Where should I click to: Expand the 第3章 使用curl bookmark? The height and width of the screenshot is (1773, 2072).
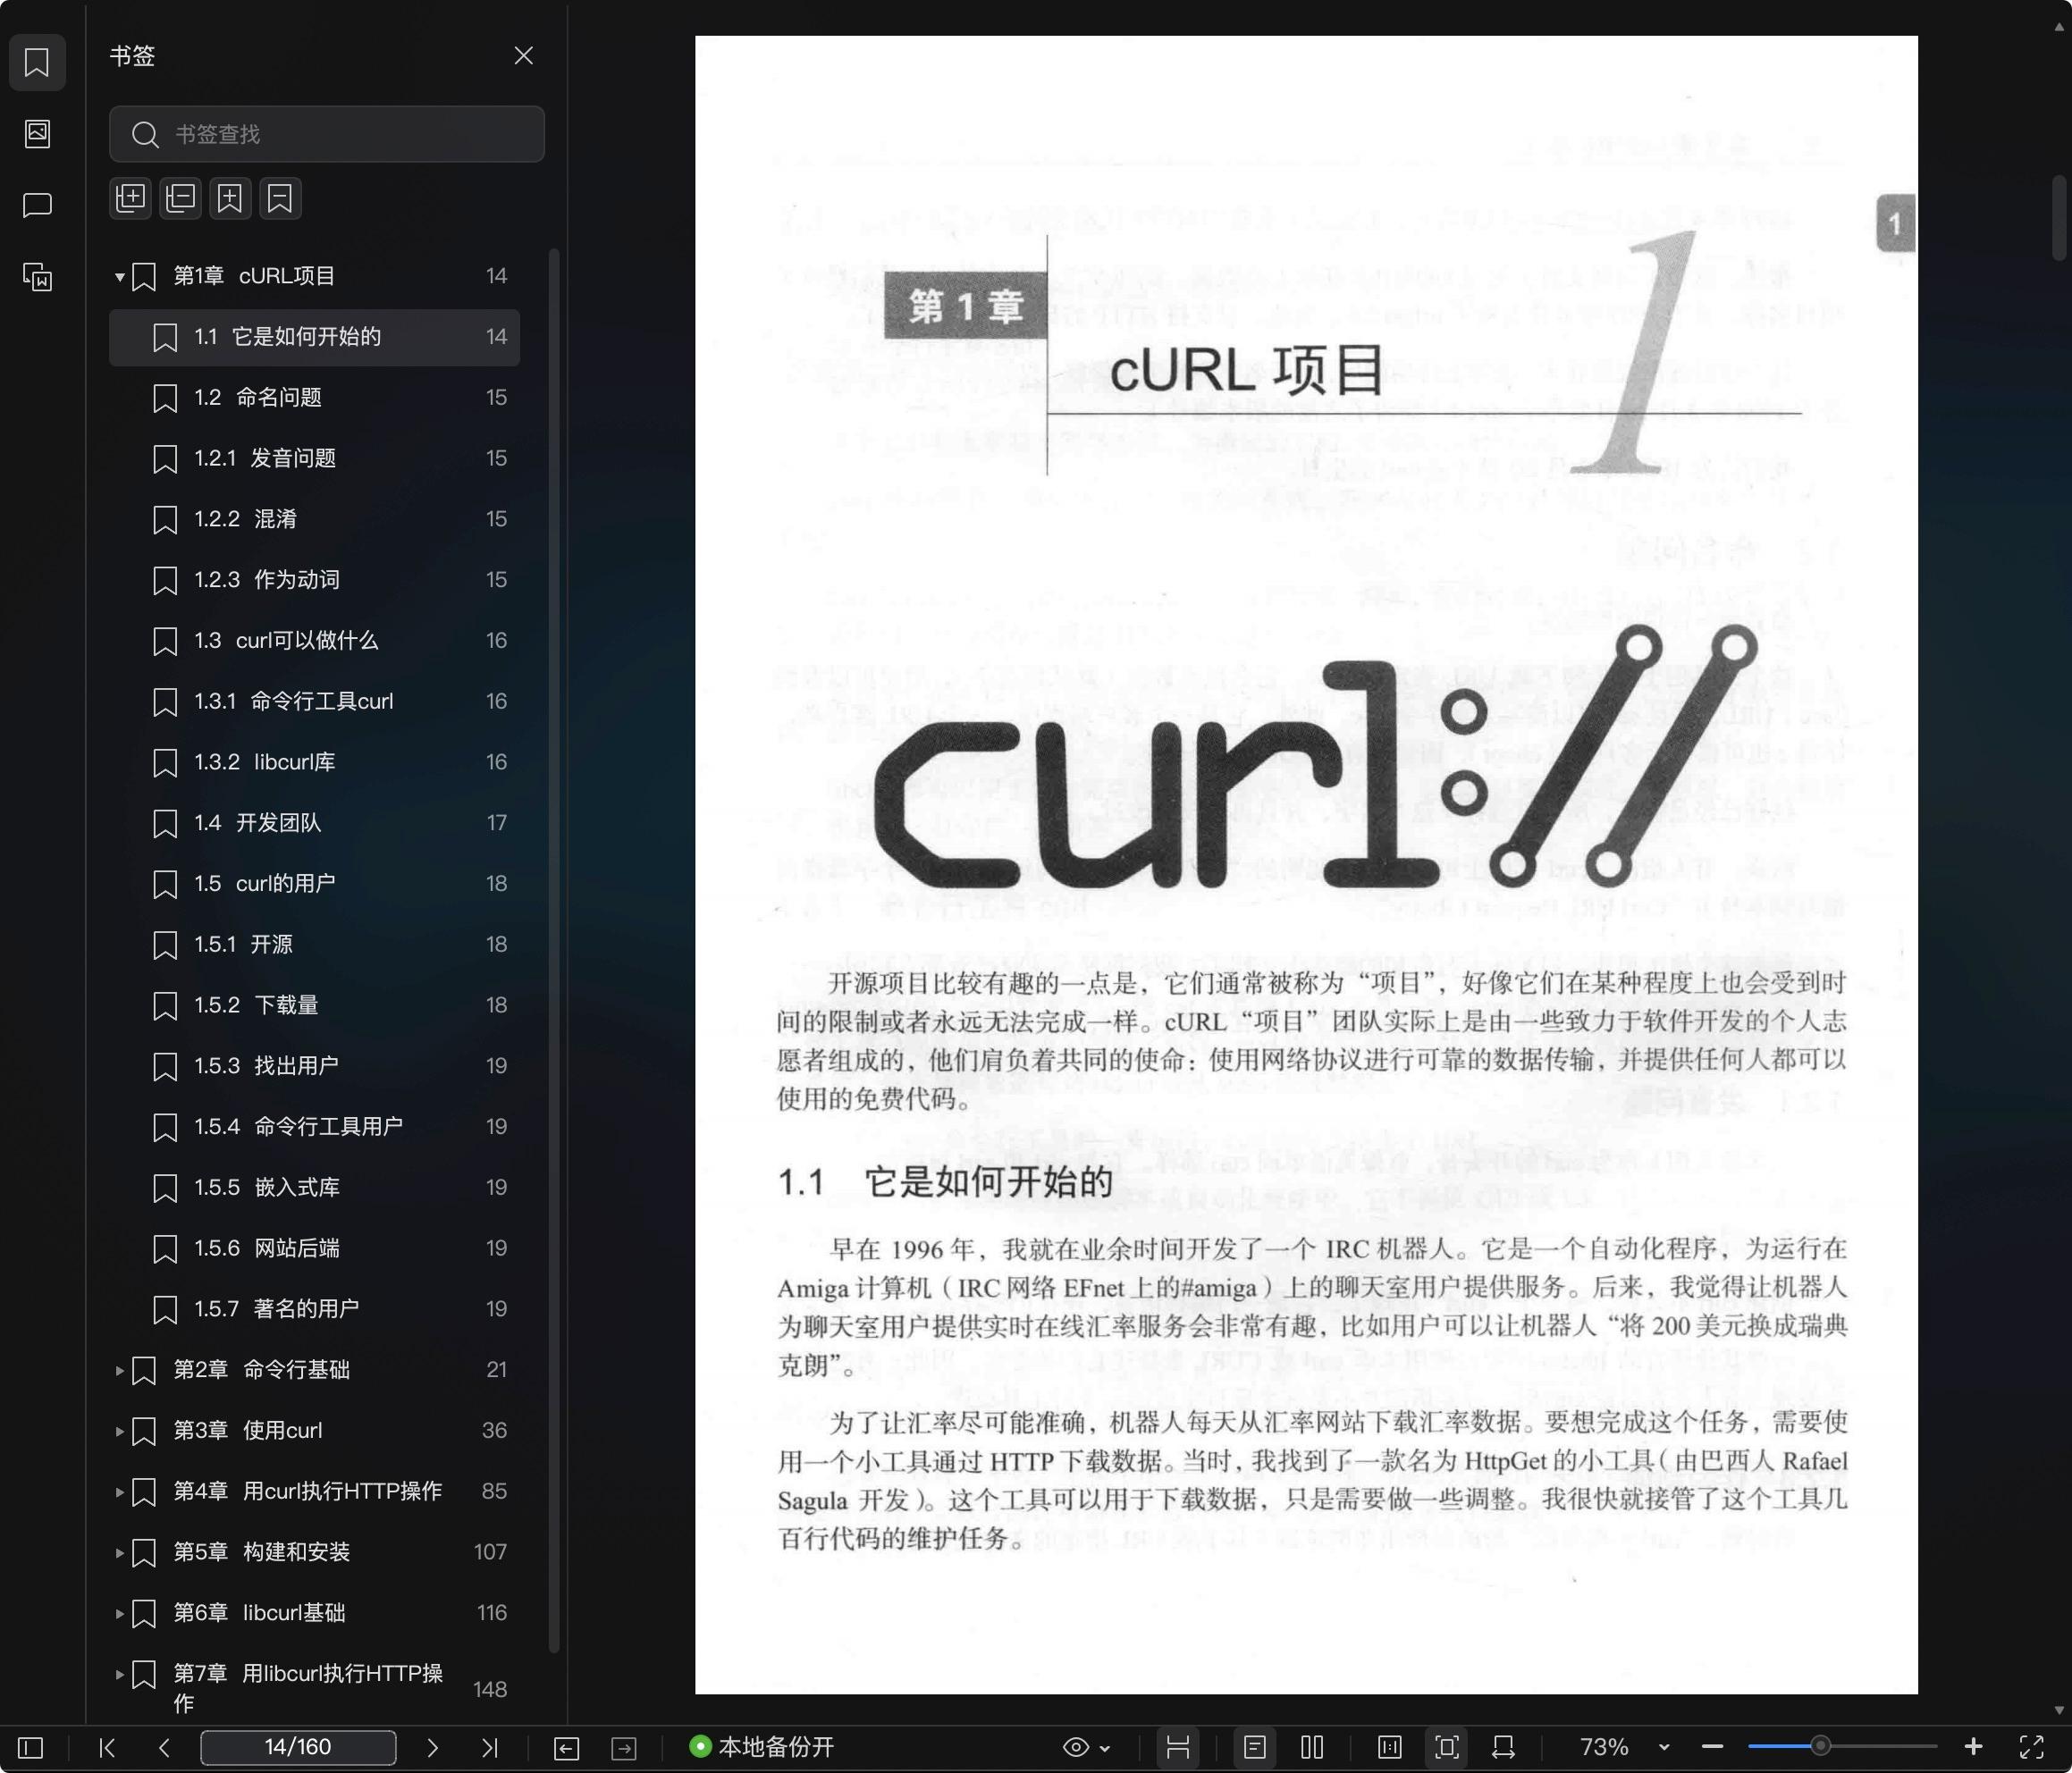pyautogui.click(x=119, y=1431)
